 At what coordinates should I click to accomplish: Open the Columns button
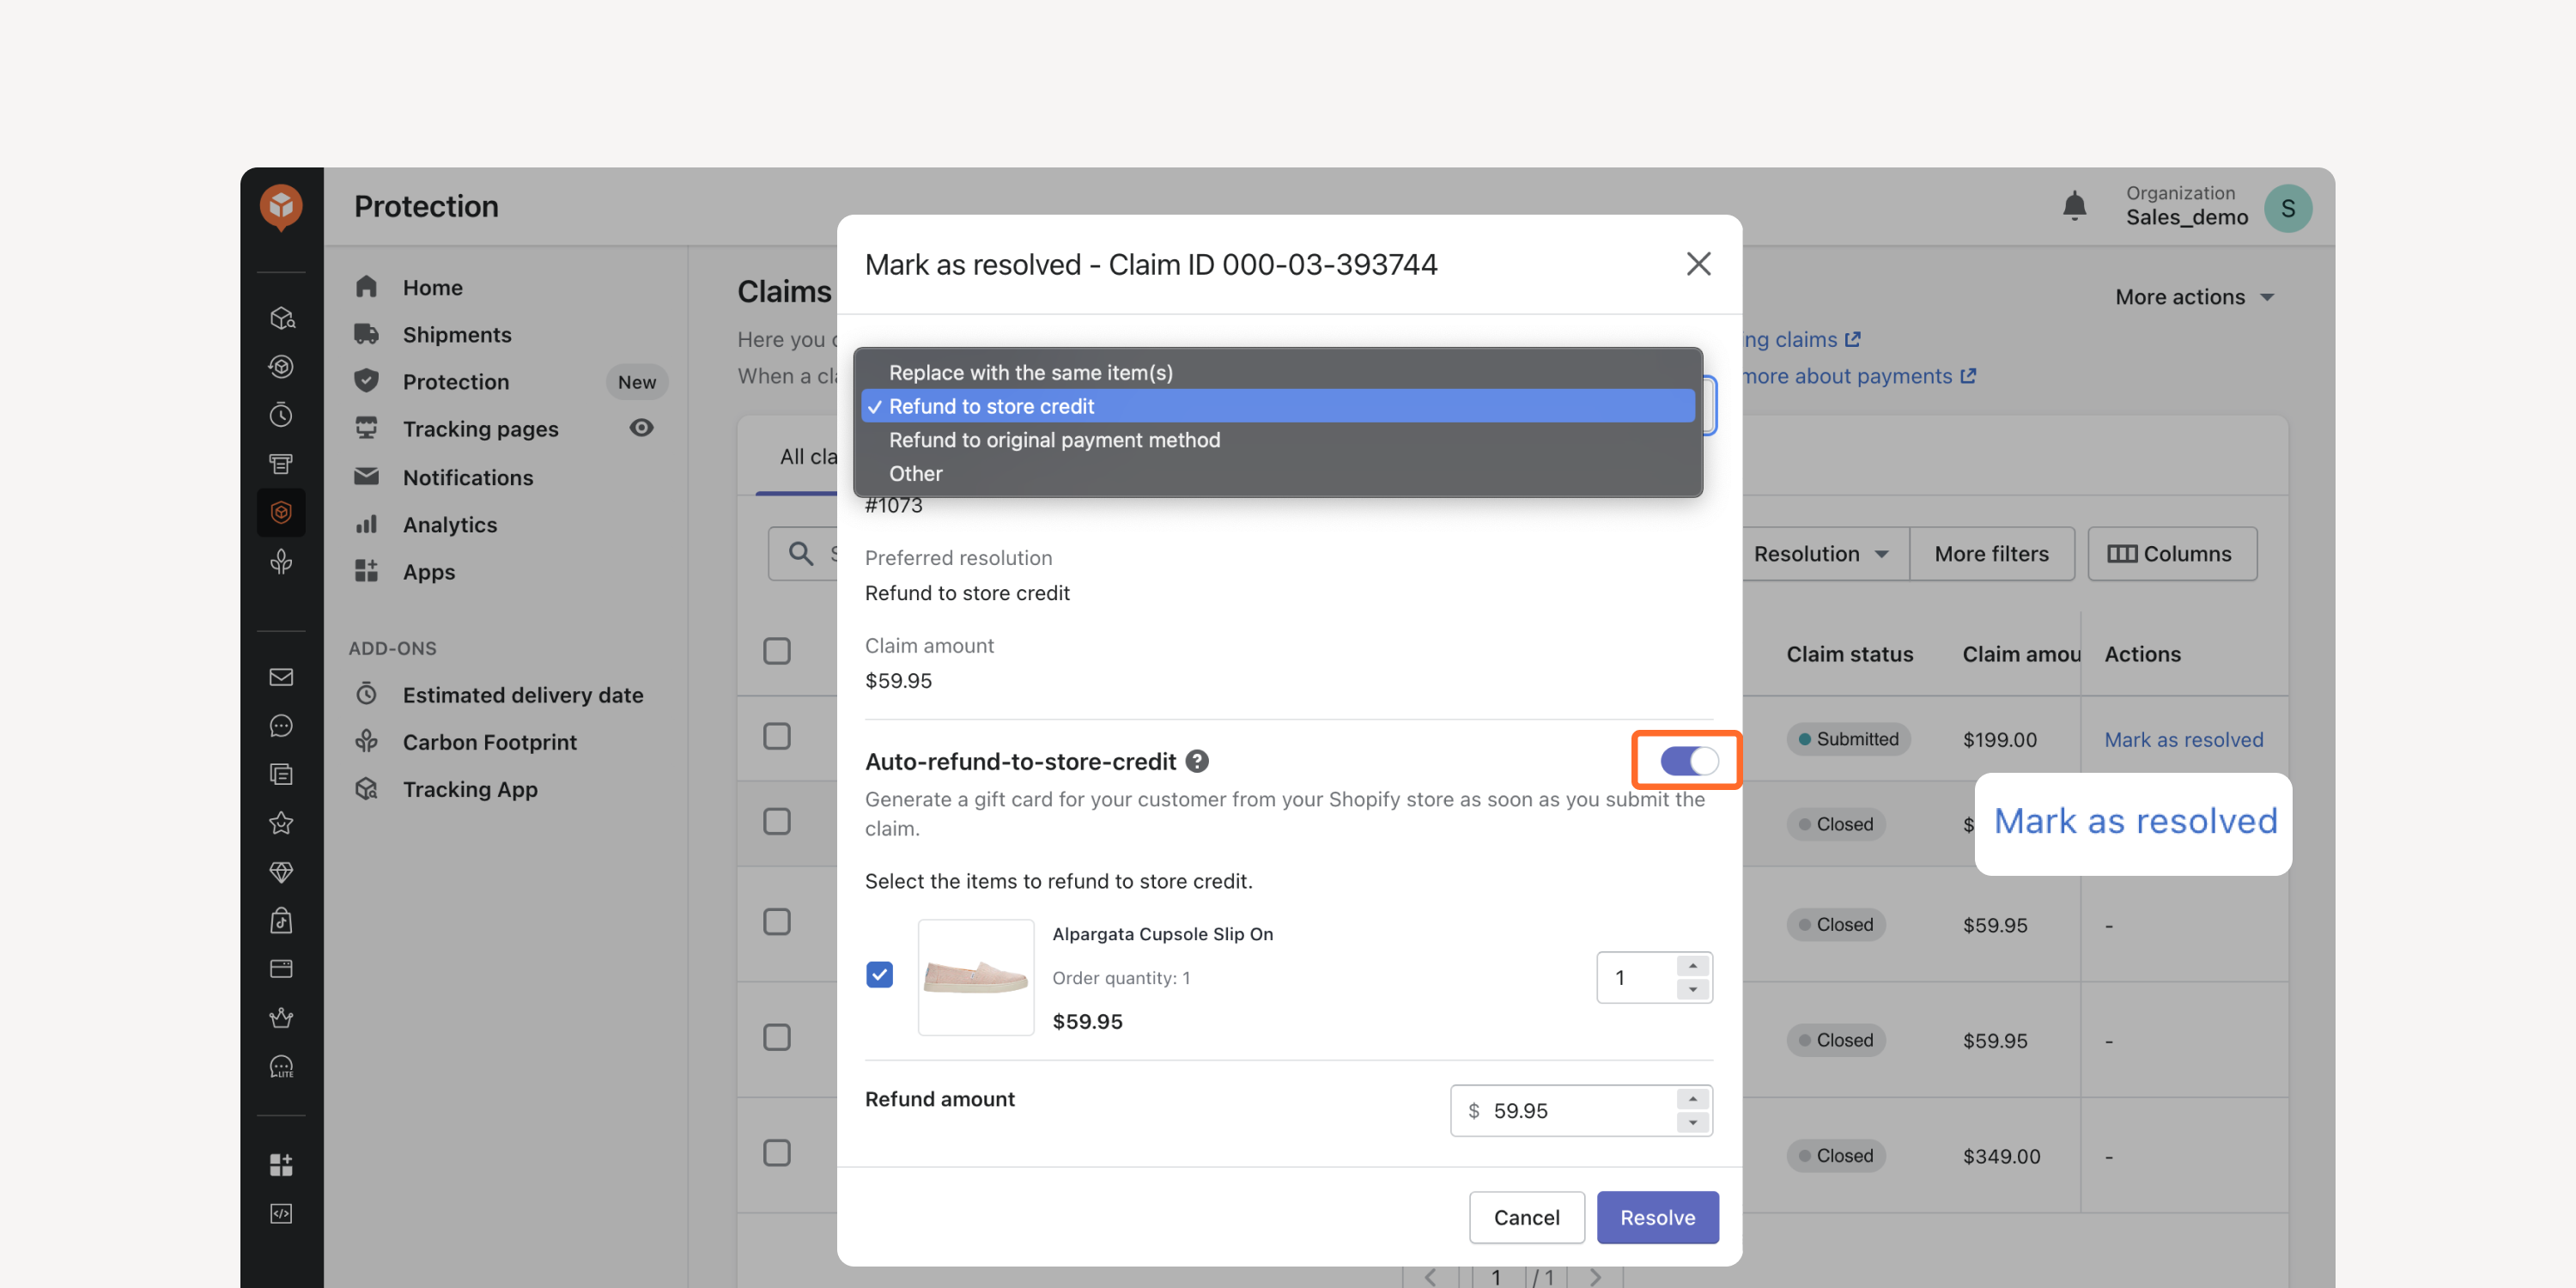click(x=2172, y=553)
